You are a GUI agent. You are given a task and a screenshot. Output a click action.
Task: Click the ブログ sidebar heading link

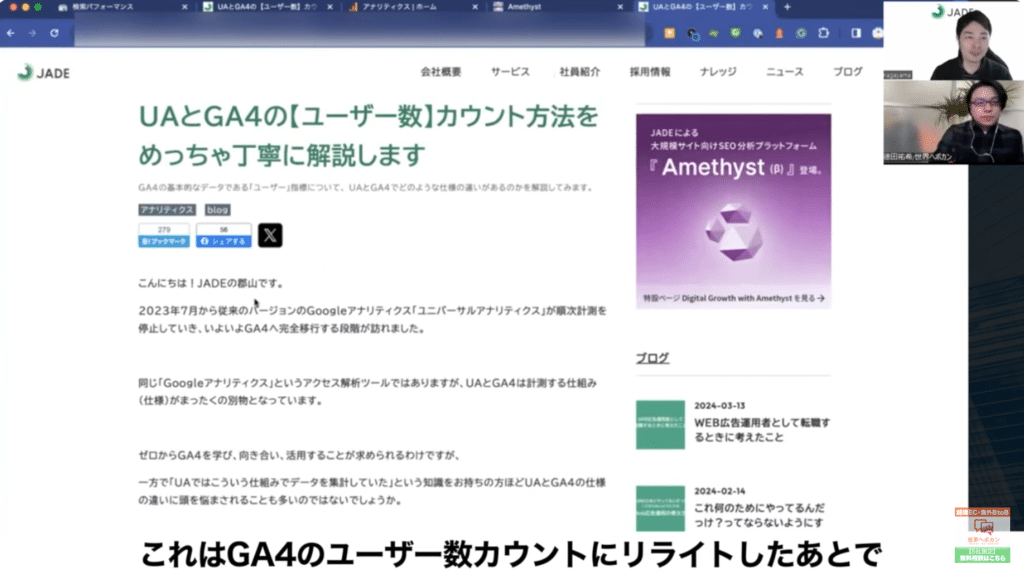point(652,358)
